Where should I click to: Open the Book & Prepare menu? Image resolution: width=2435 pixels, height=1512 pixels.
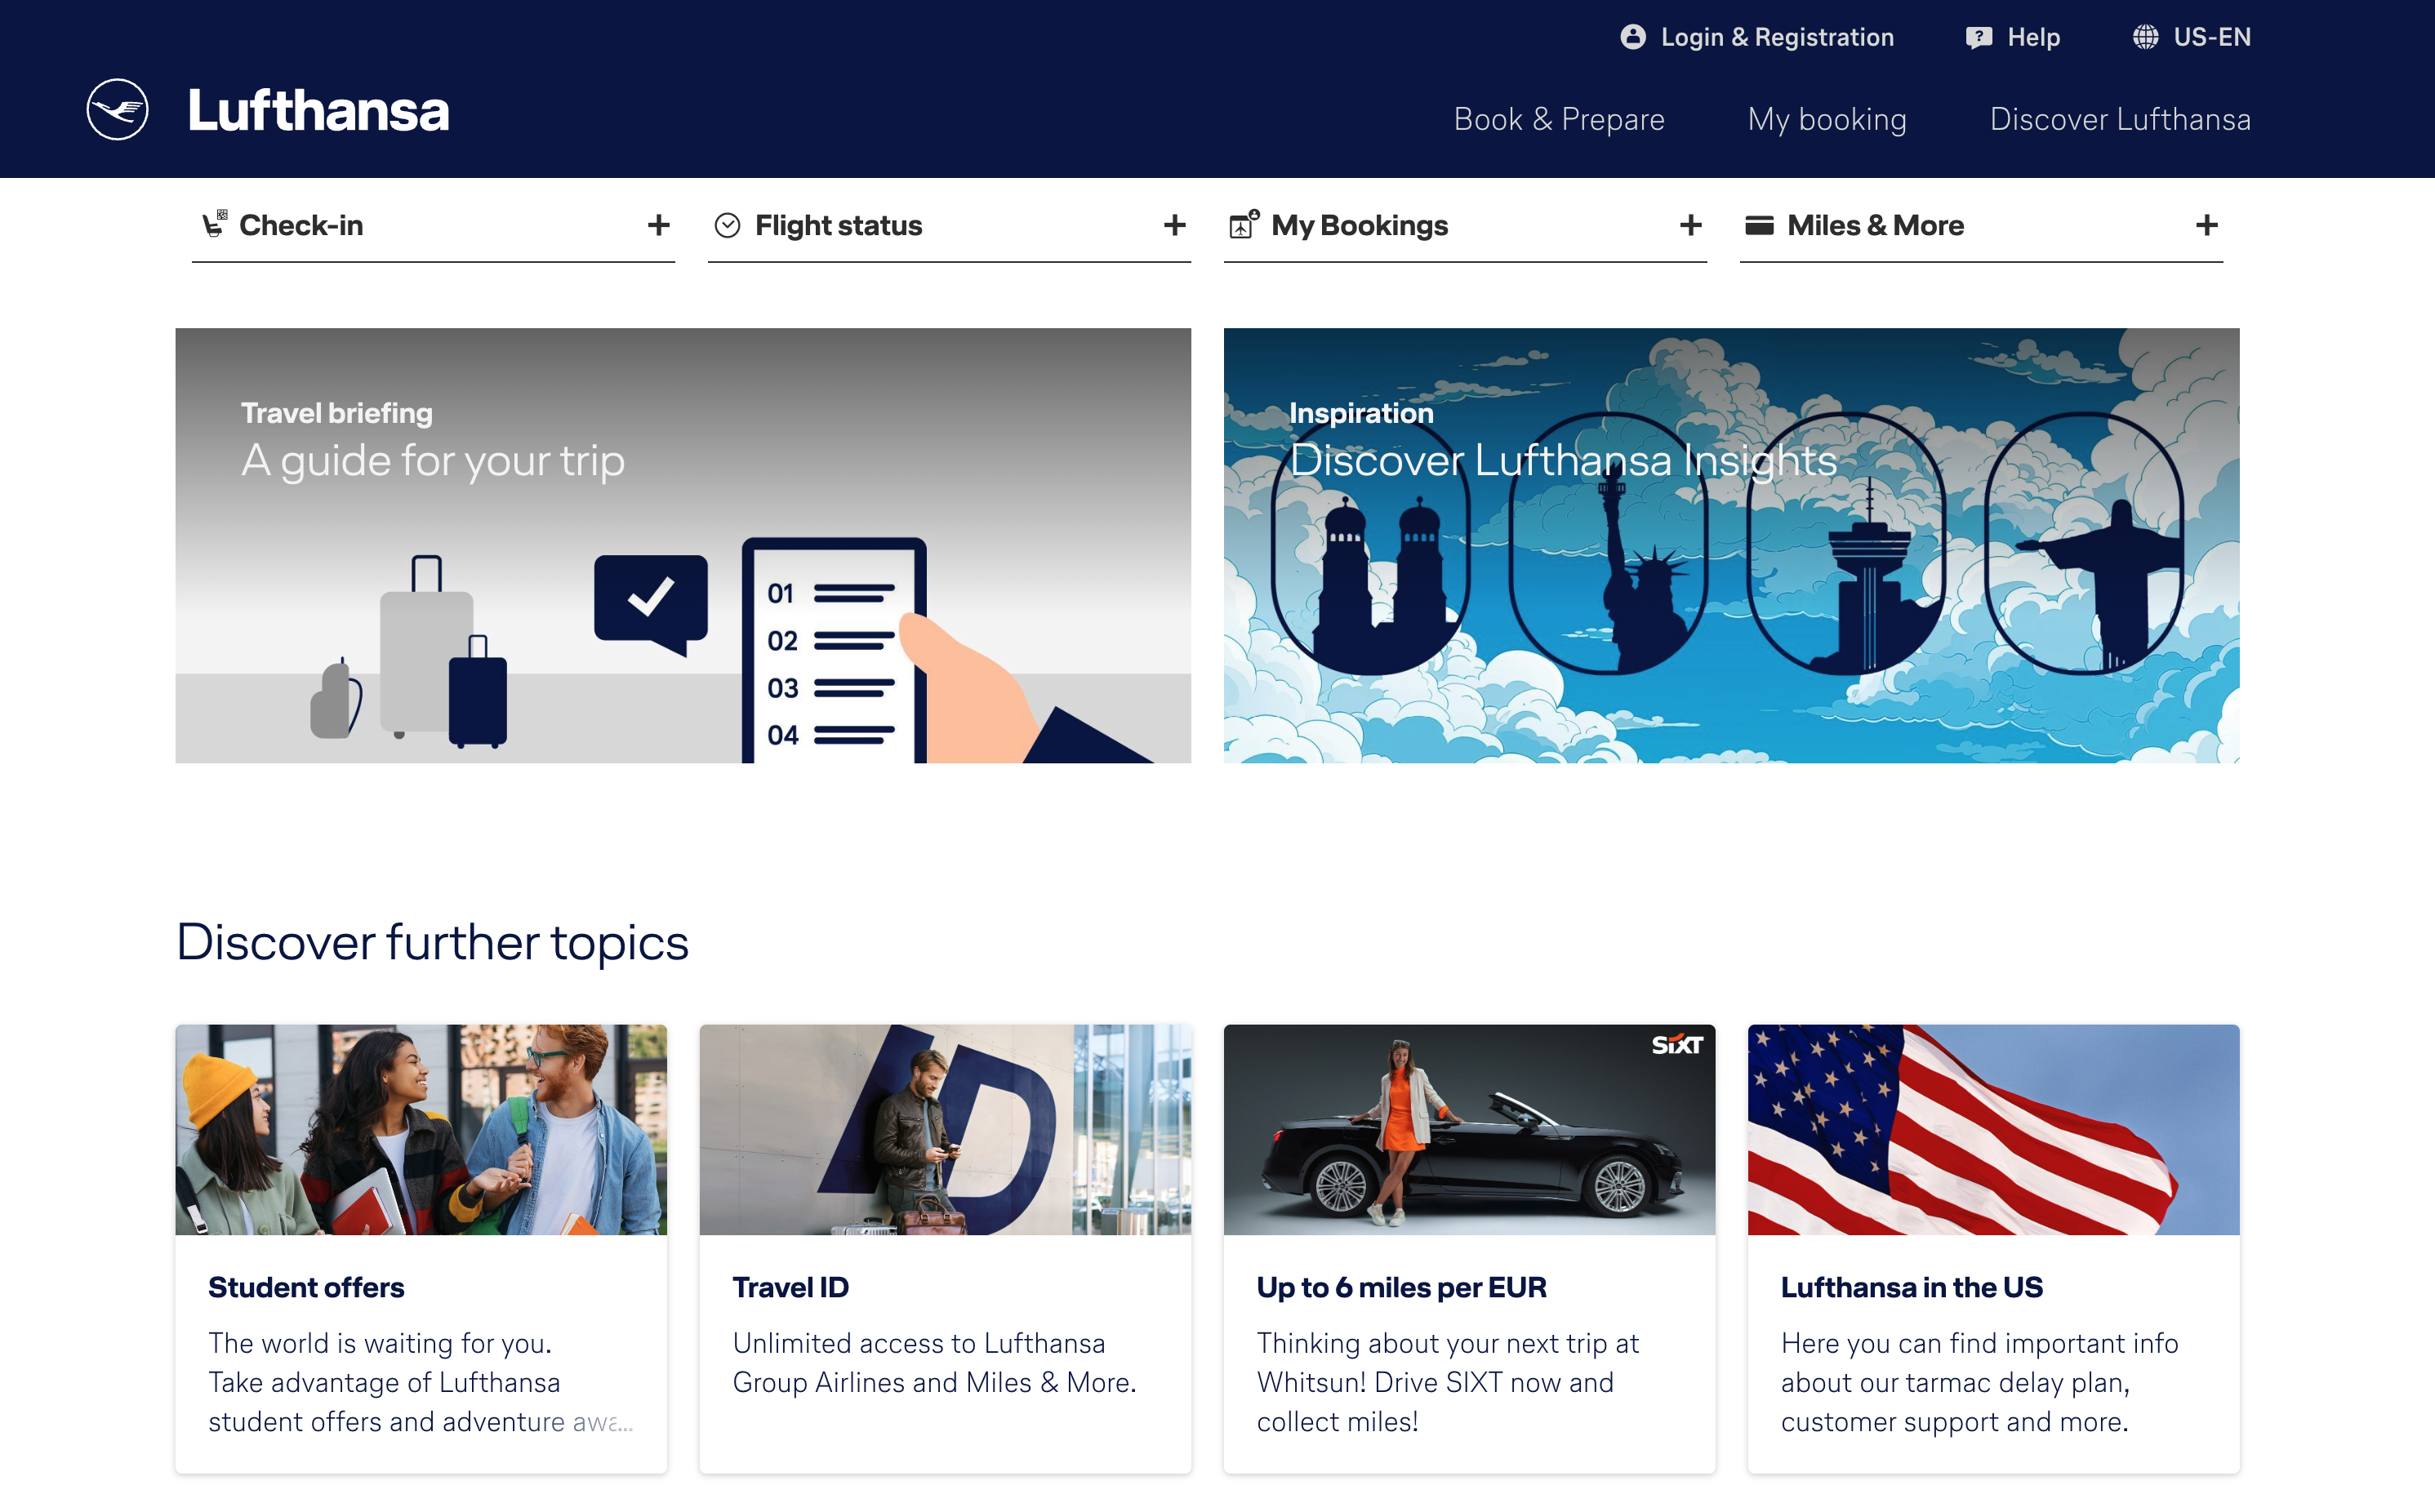1558,119
